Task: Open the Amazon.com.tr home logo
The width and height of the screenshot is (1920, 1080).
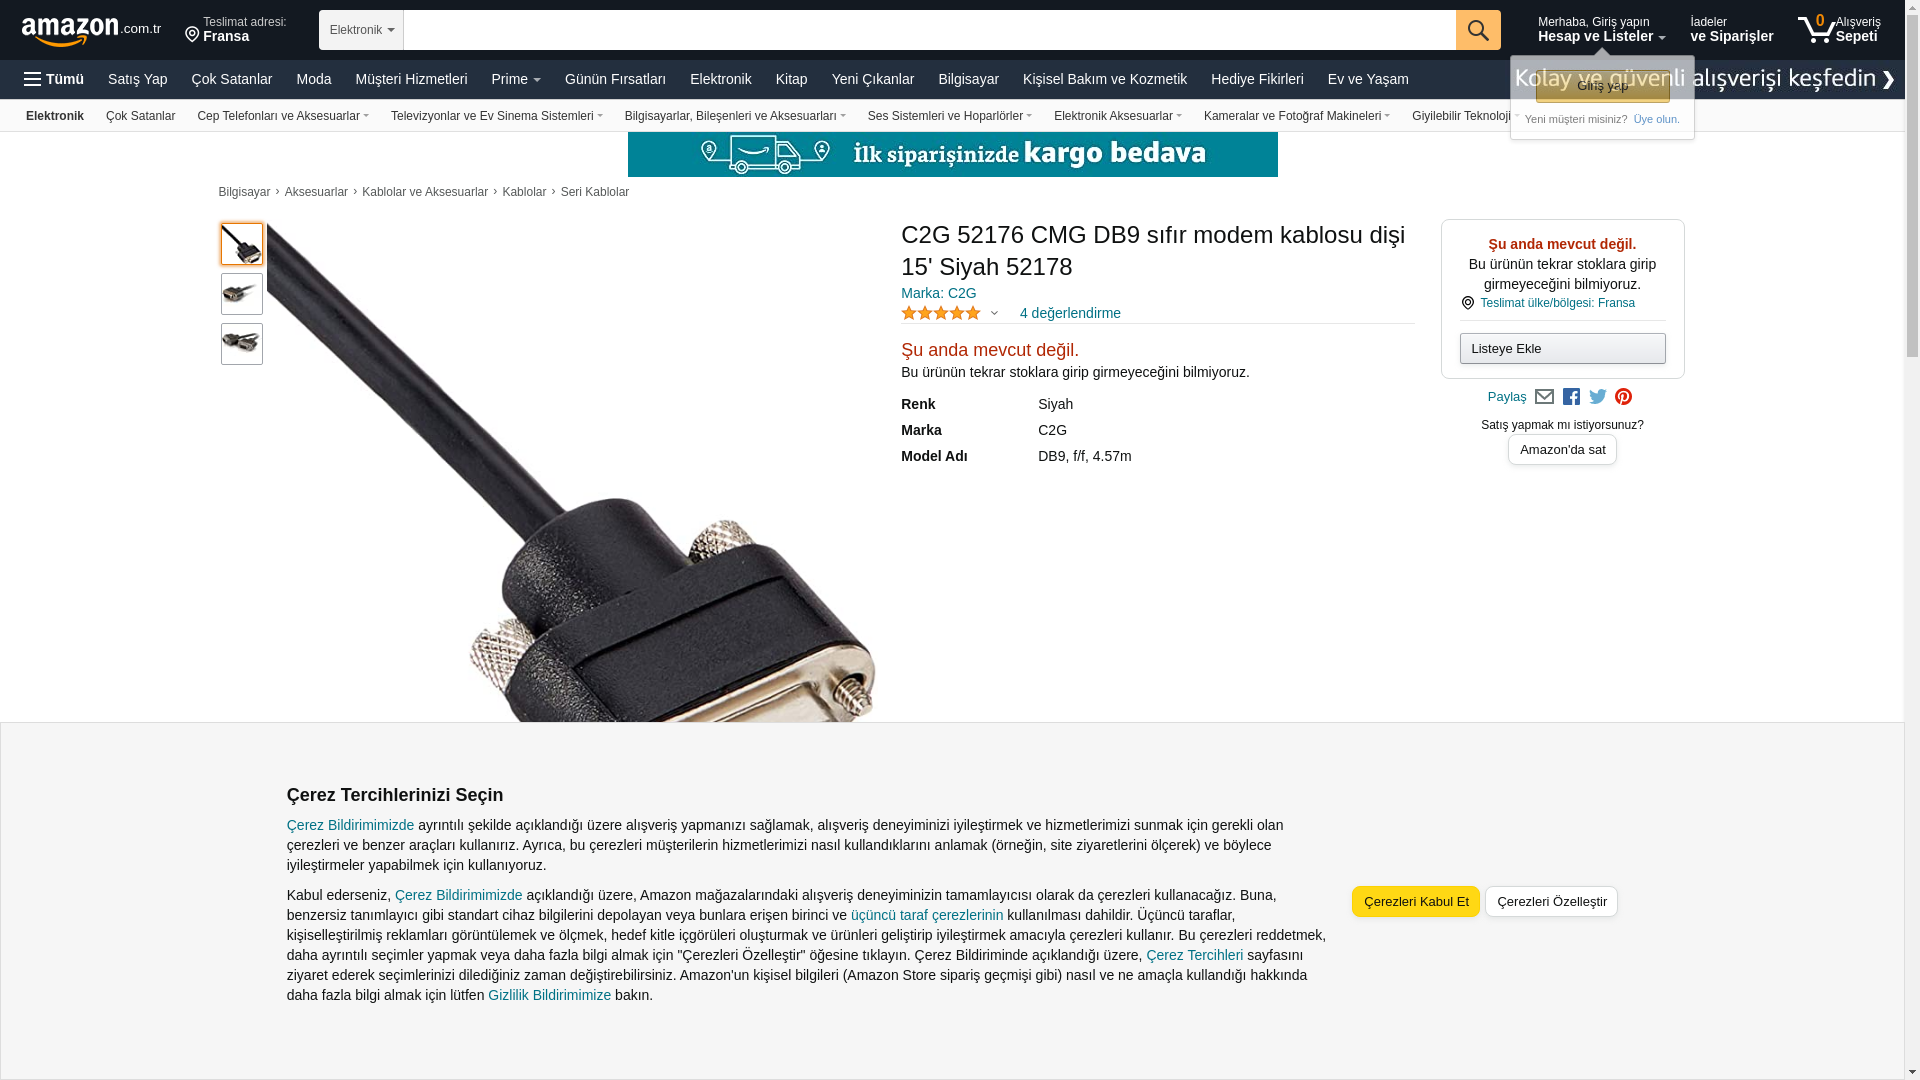Action: coord(91,31)
